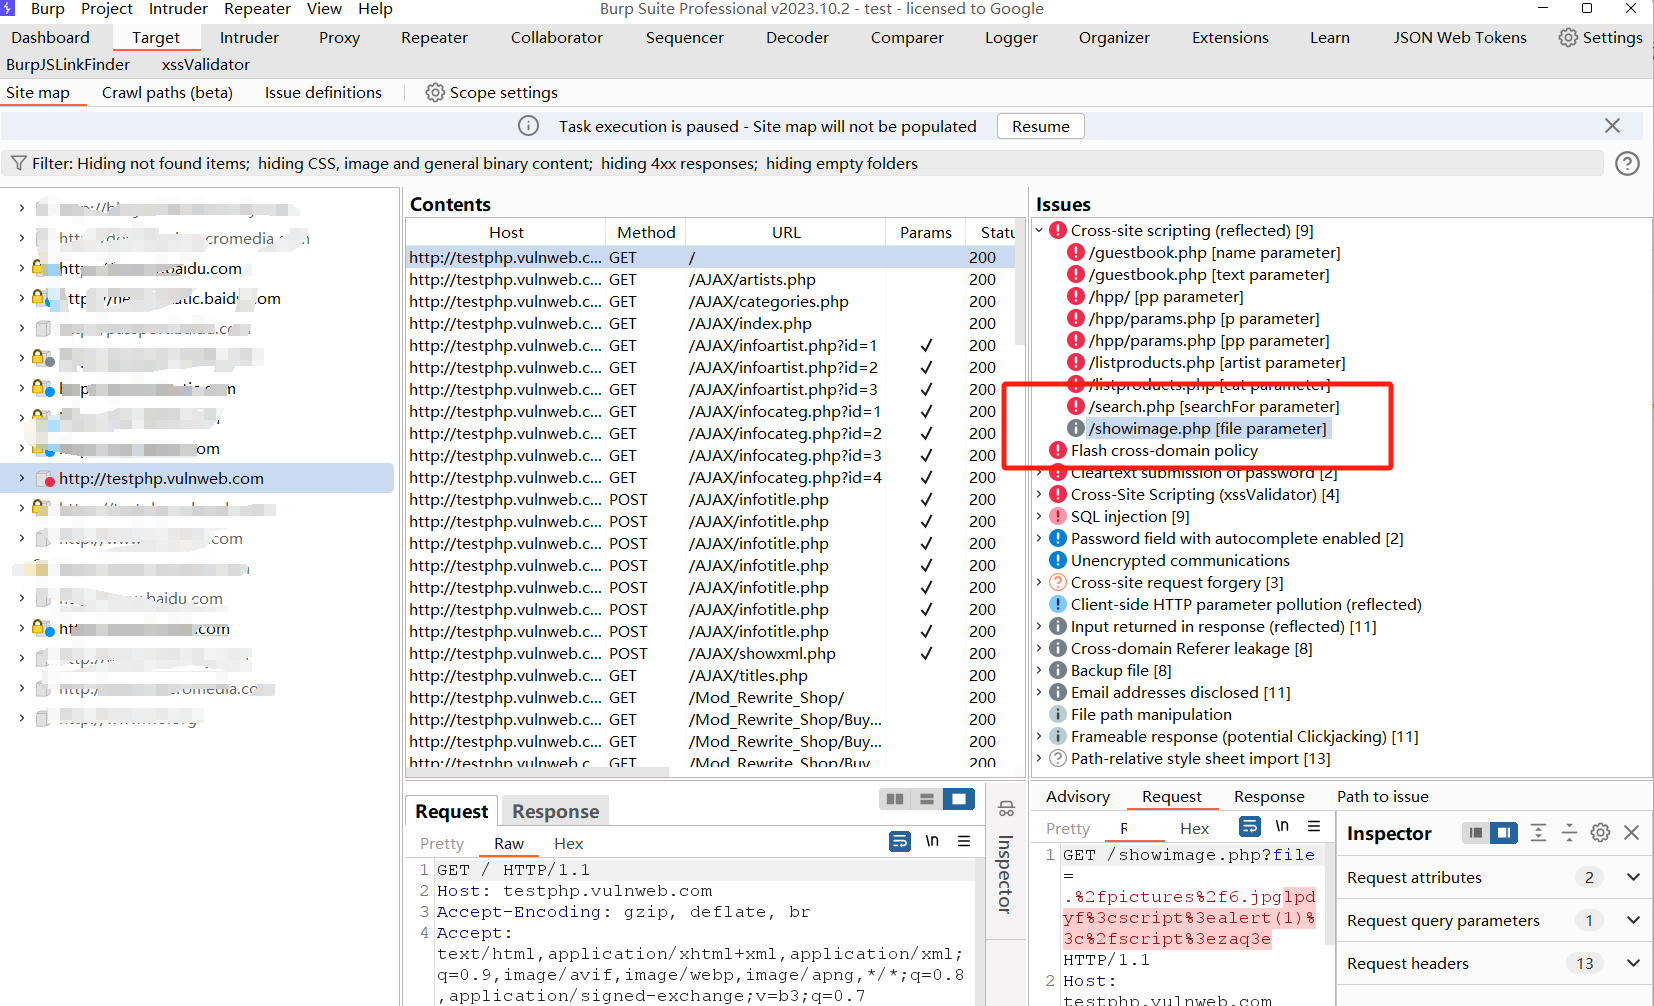Screen dimensions: 1654x1006
Task: Select the /search.php searchFor parameter issue
Action: point(1213,407)
